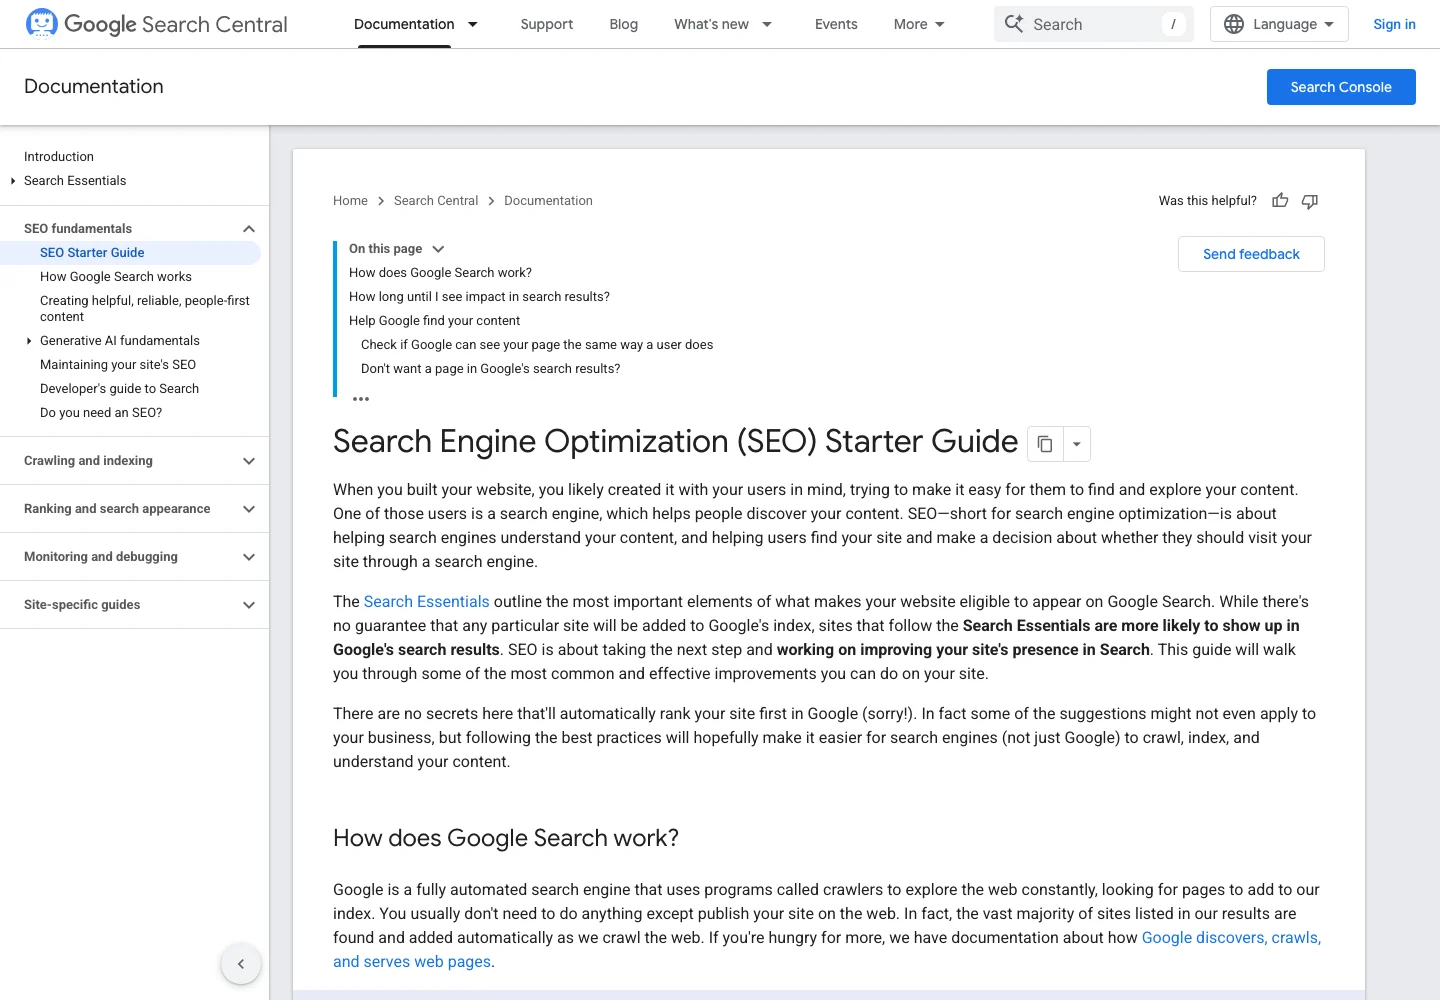Click the Was this helpful? text
The image size is (1440, 1000).
click(1207, 201)
